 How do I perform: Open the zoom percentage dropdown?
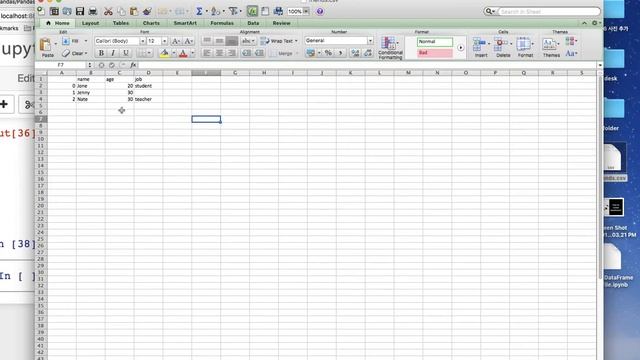(306, 11)
